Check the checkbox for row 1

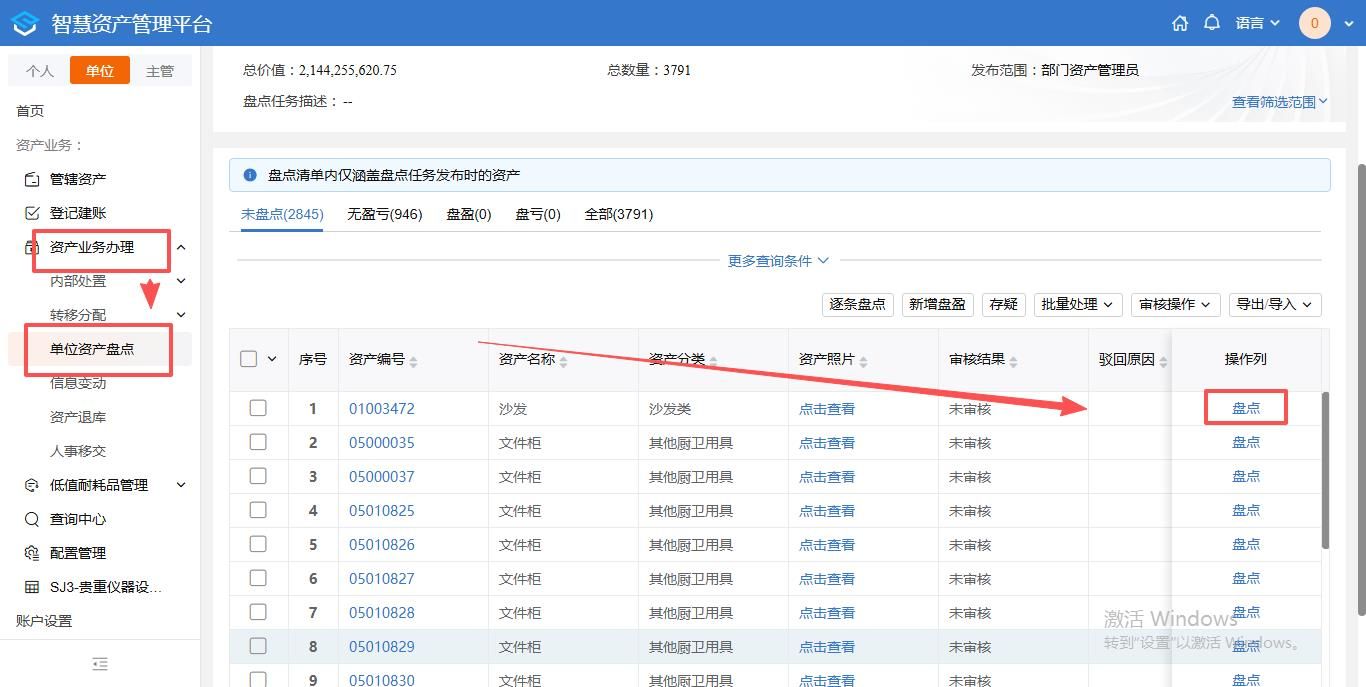258,408
